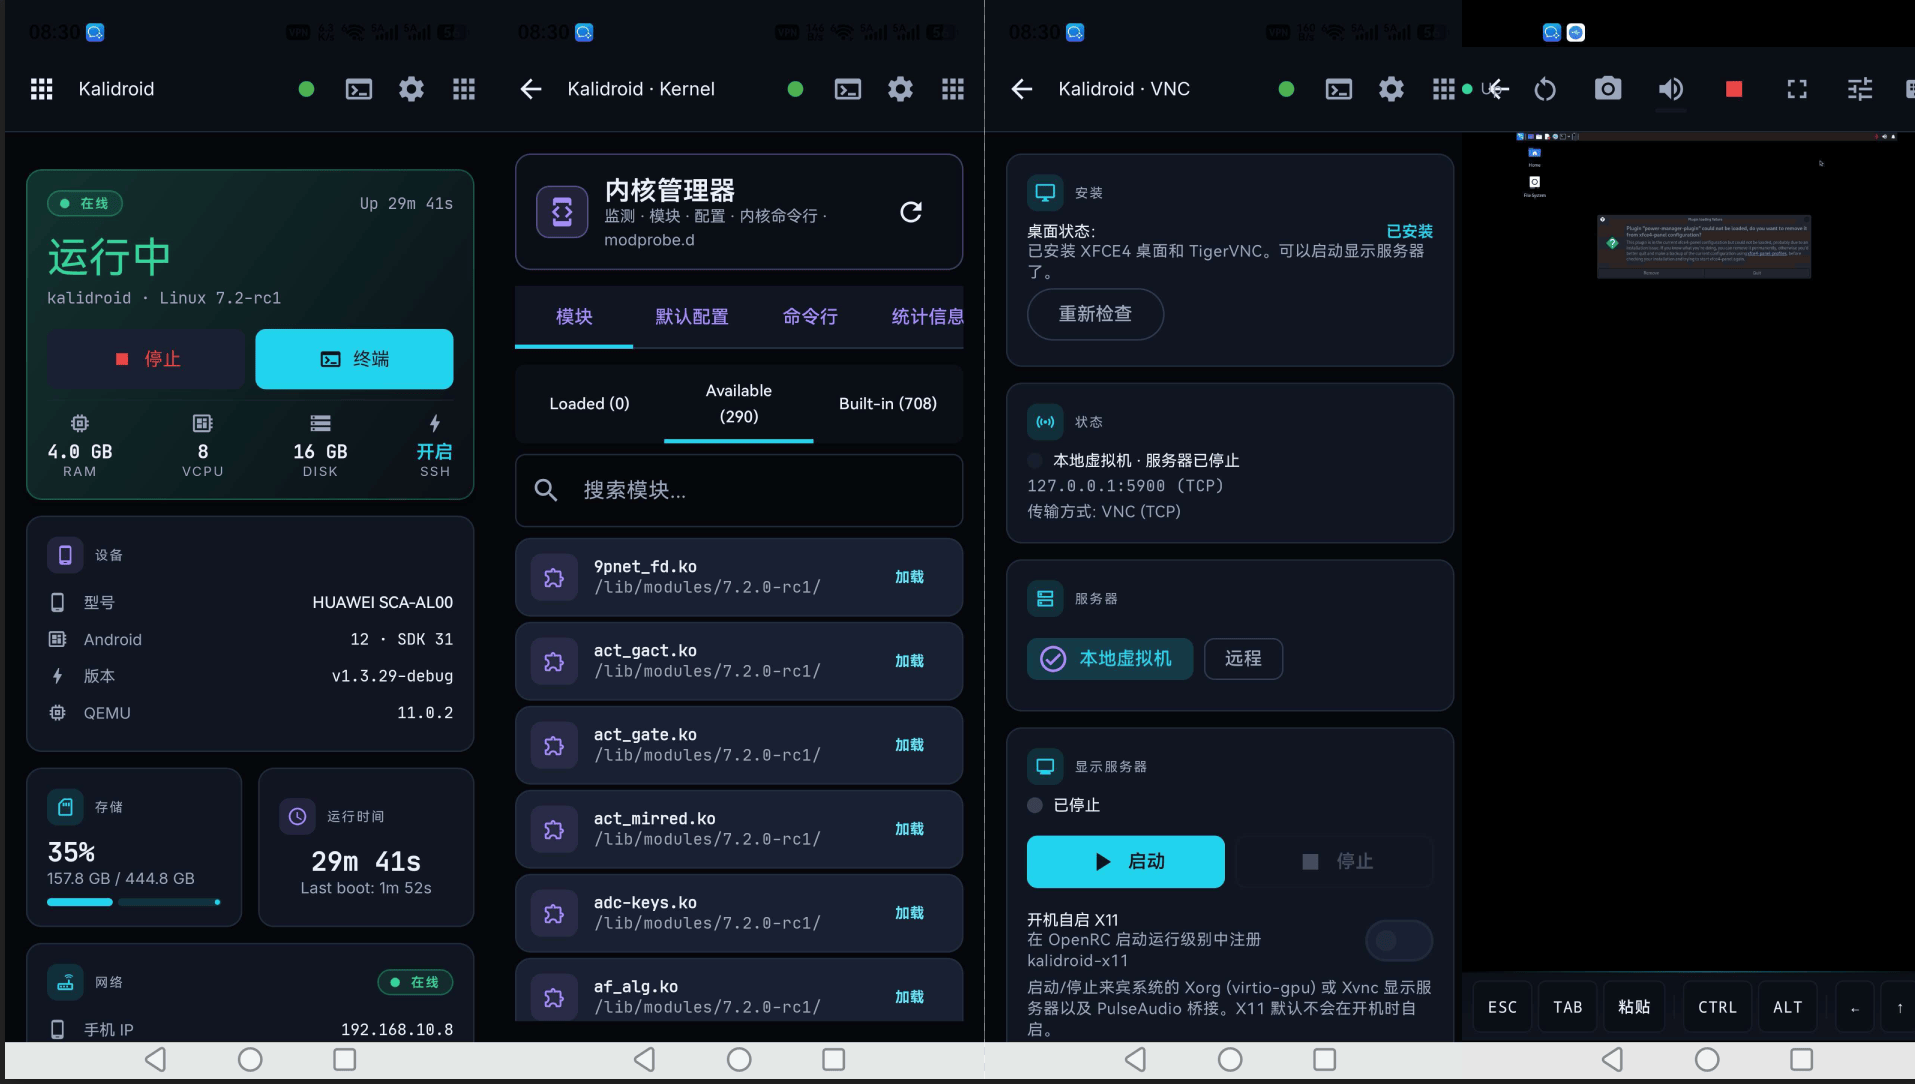Mute audio using the speaker icon
This screenshot has height=1084, width=1915.
pos(1670,89)
